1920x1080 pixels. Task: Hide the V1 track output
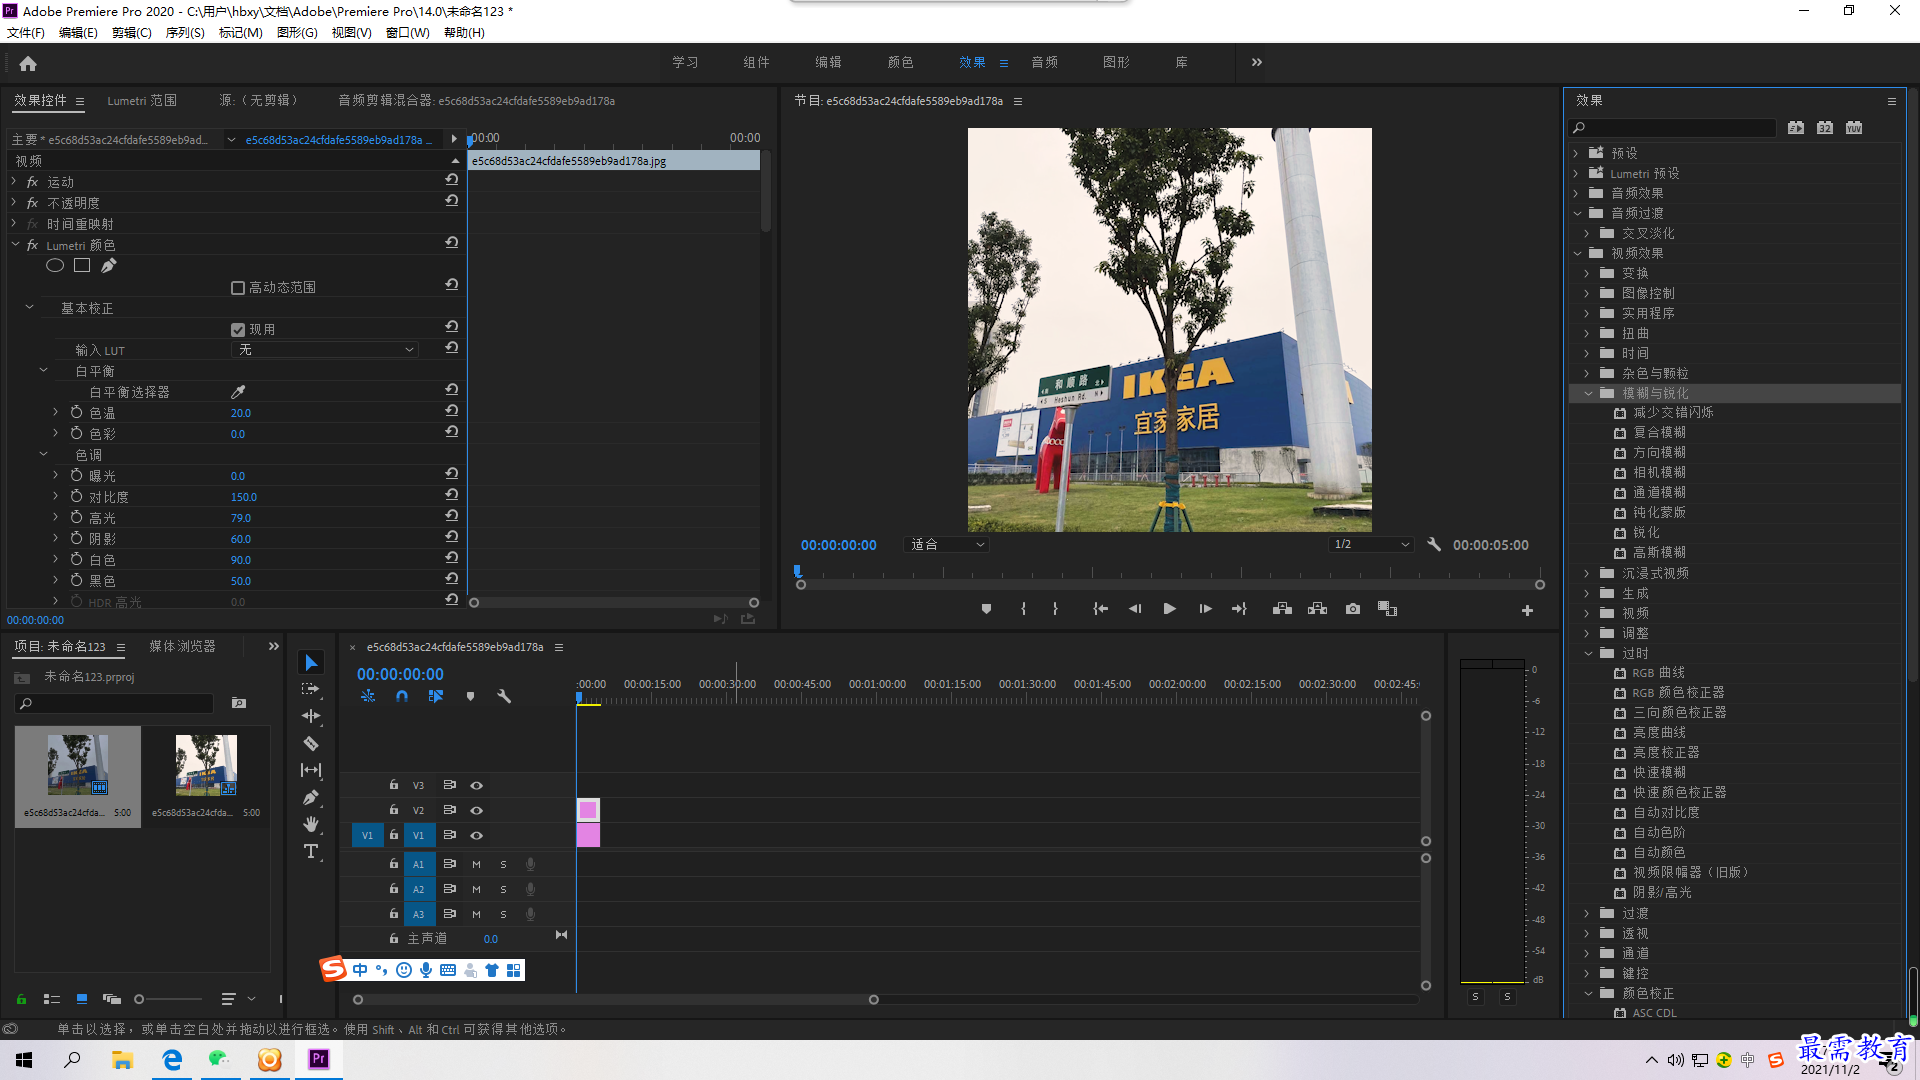477,836
